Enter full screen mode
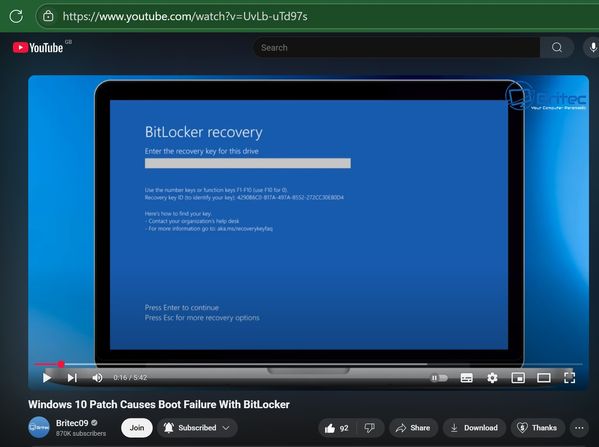 pos(569,378)
